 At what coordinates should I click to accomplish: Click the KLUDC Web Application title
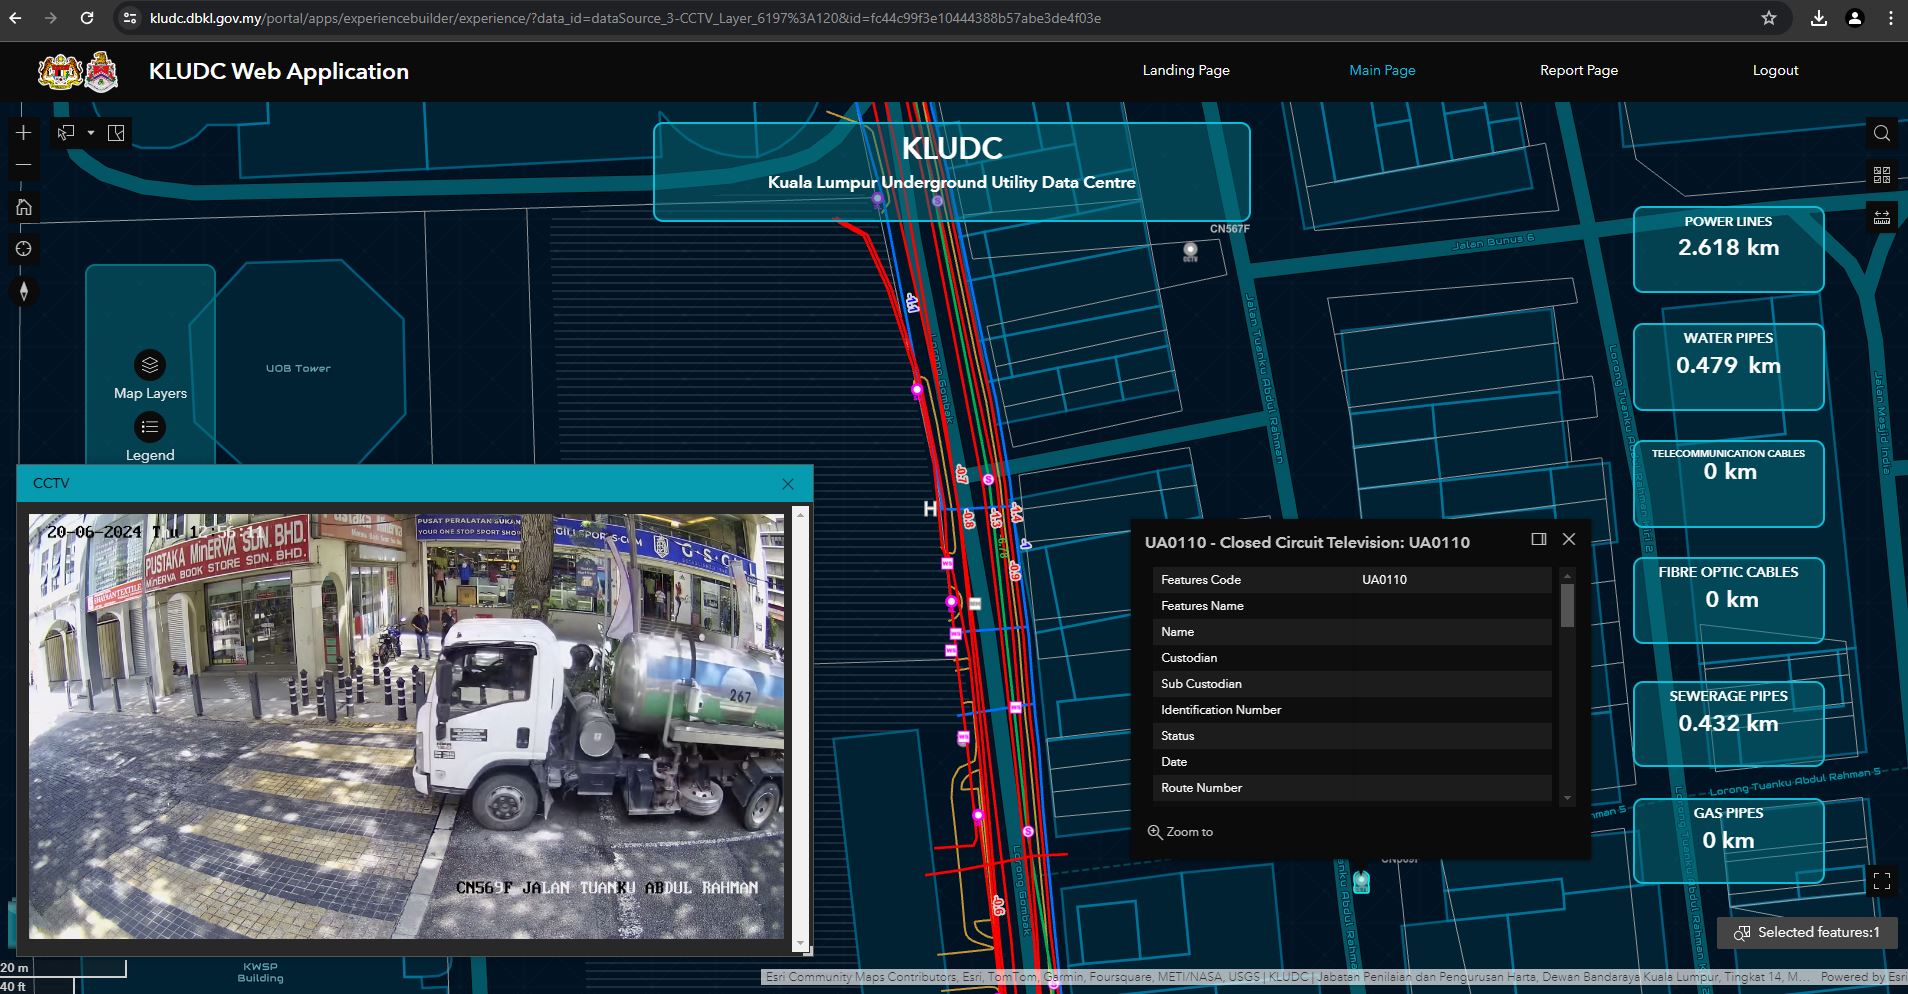point(279,71)
